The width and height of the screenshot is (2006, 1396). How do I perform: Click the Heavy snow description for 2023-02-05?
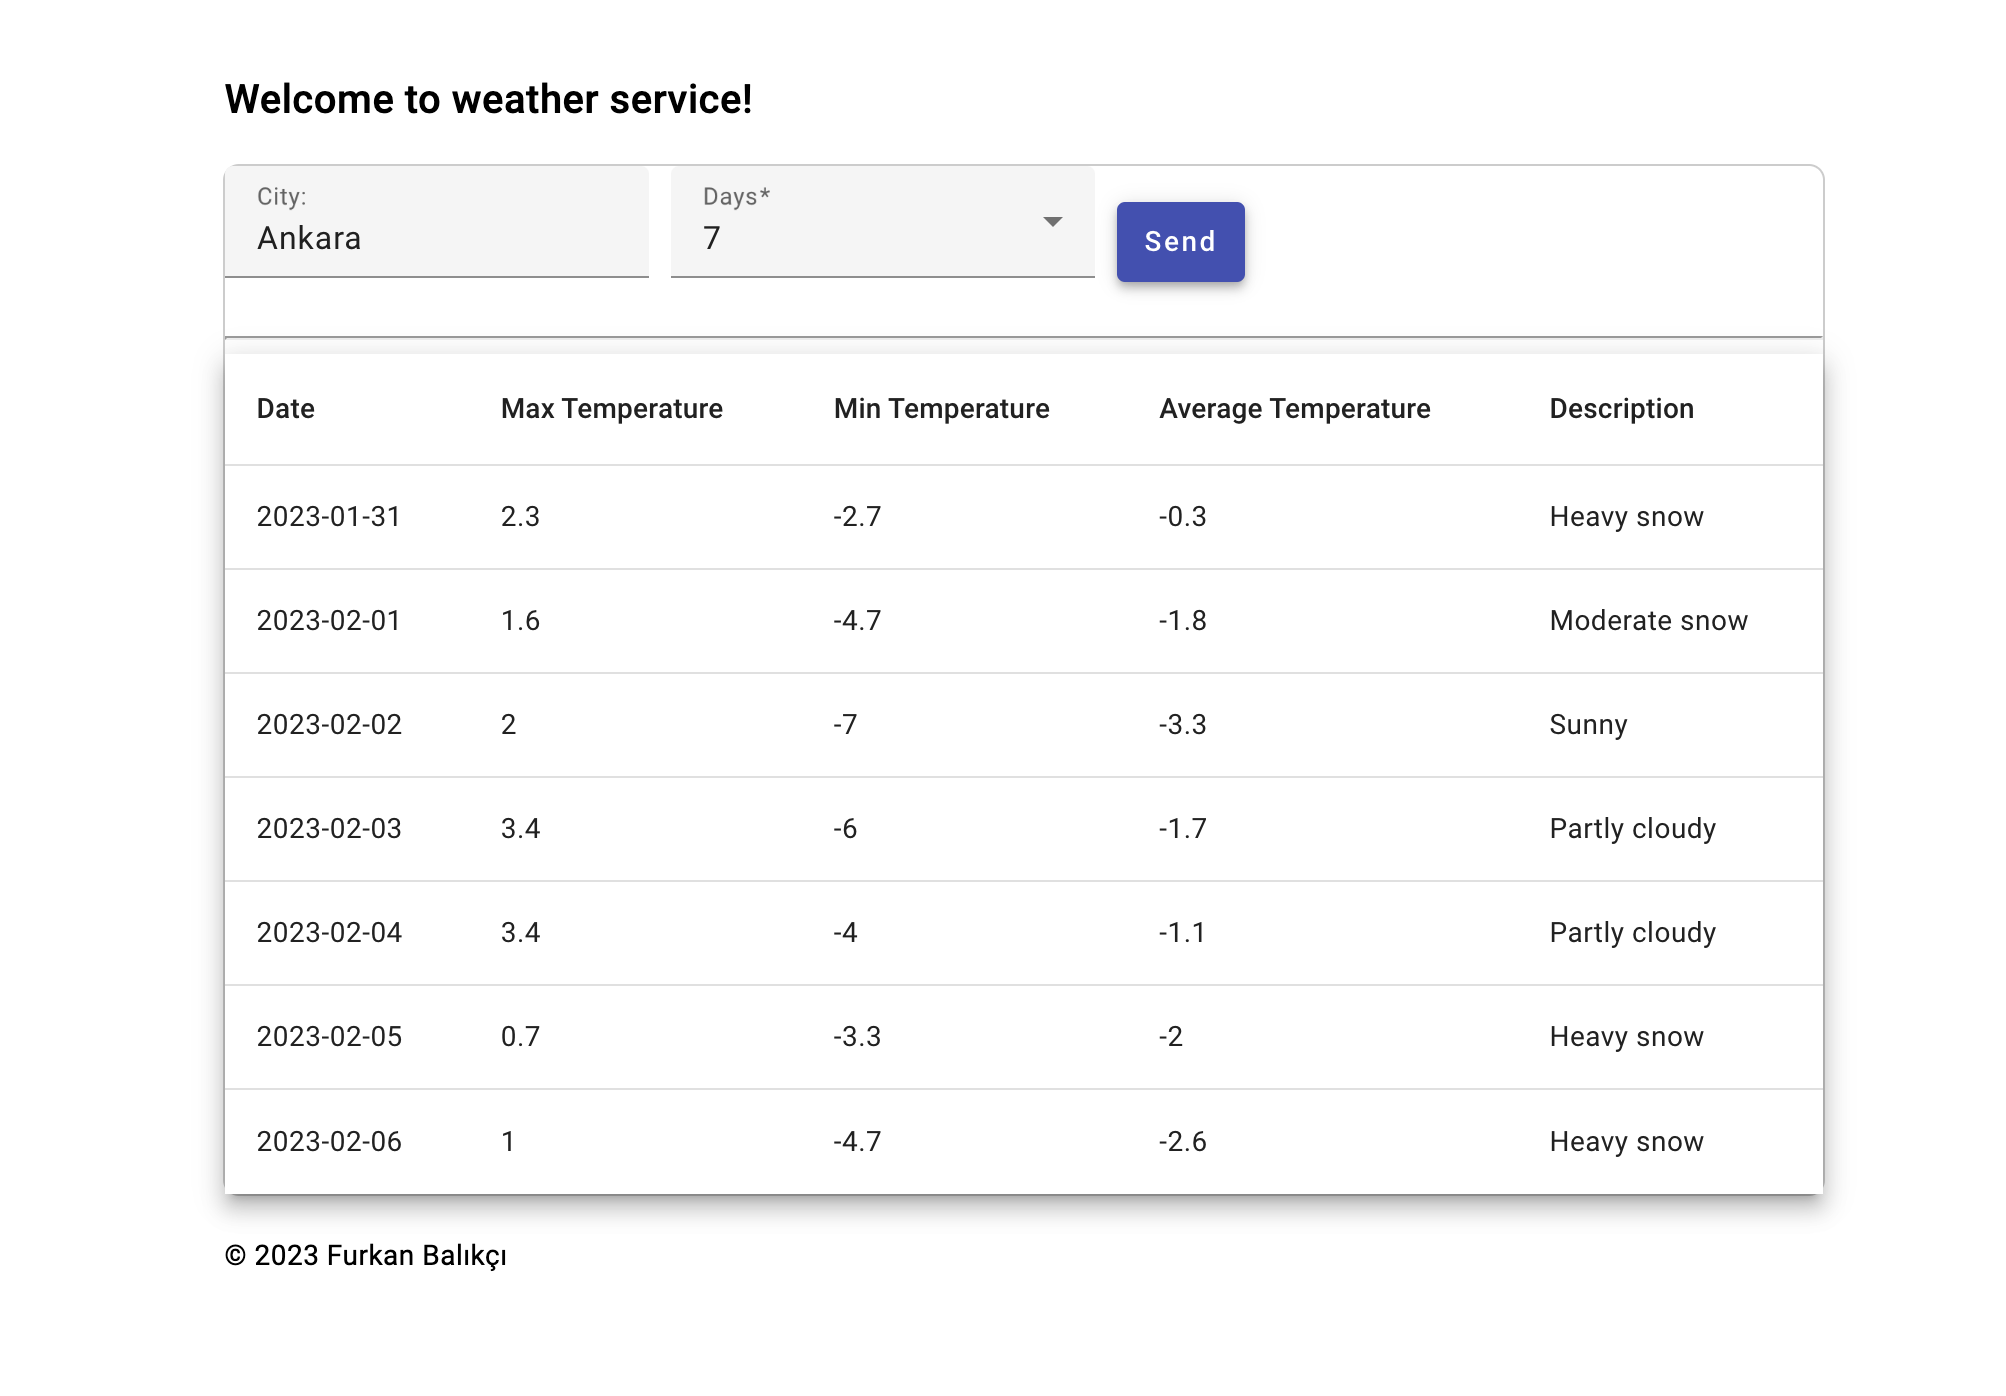[1625, 1037]
